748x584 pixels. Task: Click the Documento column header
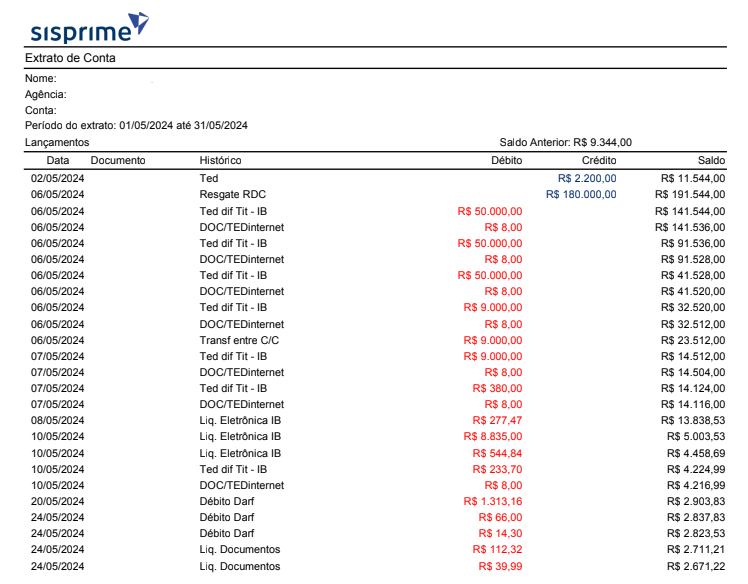[118, 160]
